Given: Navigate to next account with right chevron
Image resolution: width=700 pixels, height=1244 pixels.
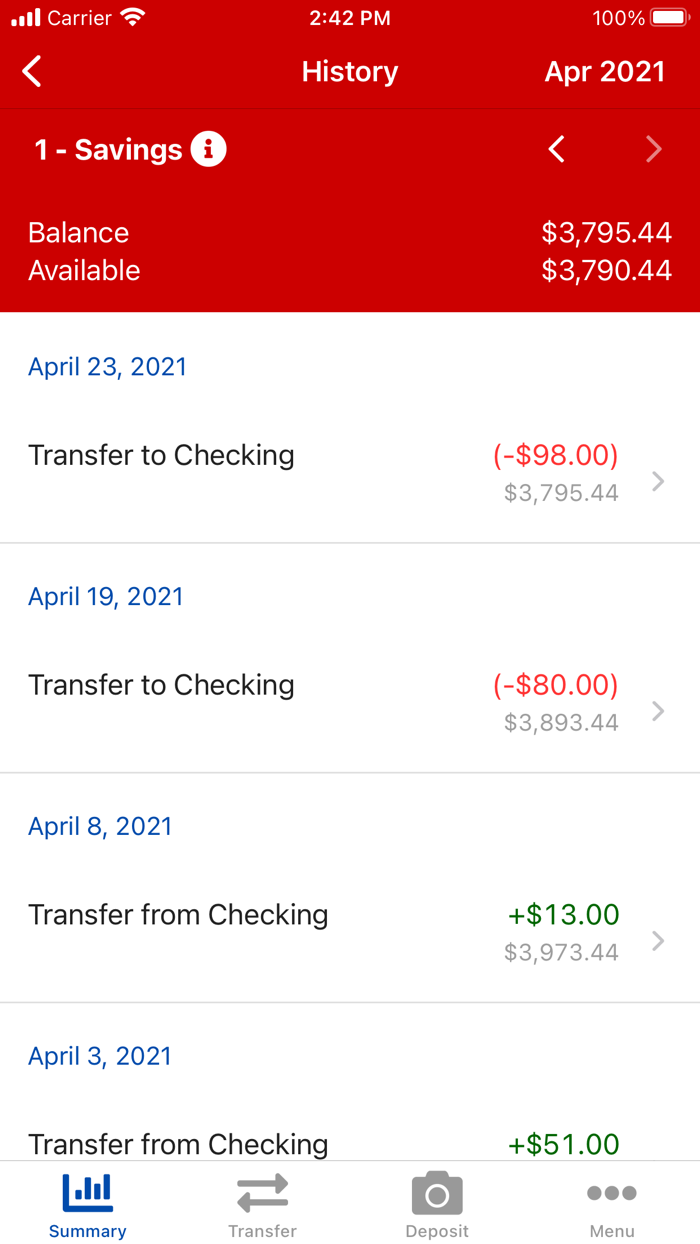Looking at the screenshot, I should click(x=654, y=149).
